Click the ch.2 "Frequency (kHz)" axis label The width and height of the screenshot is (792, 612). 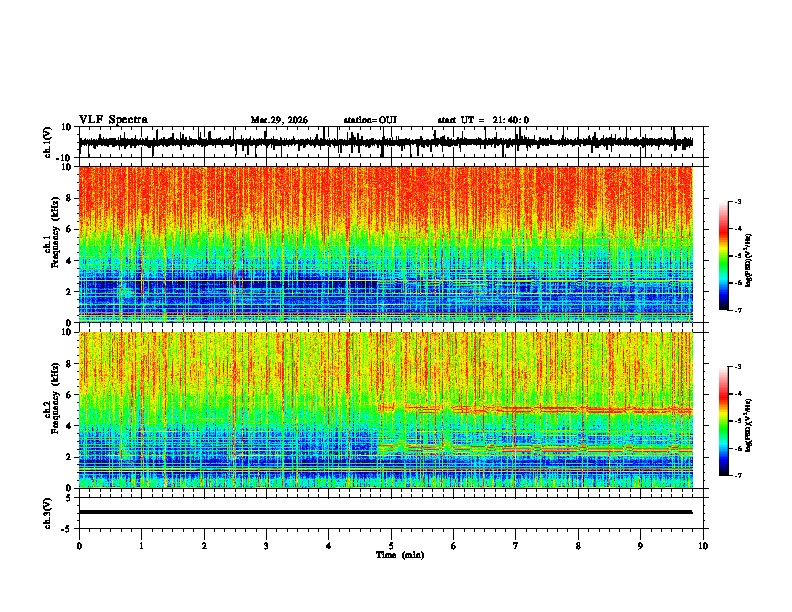pyautogui.click(x=56, y=398)
